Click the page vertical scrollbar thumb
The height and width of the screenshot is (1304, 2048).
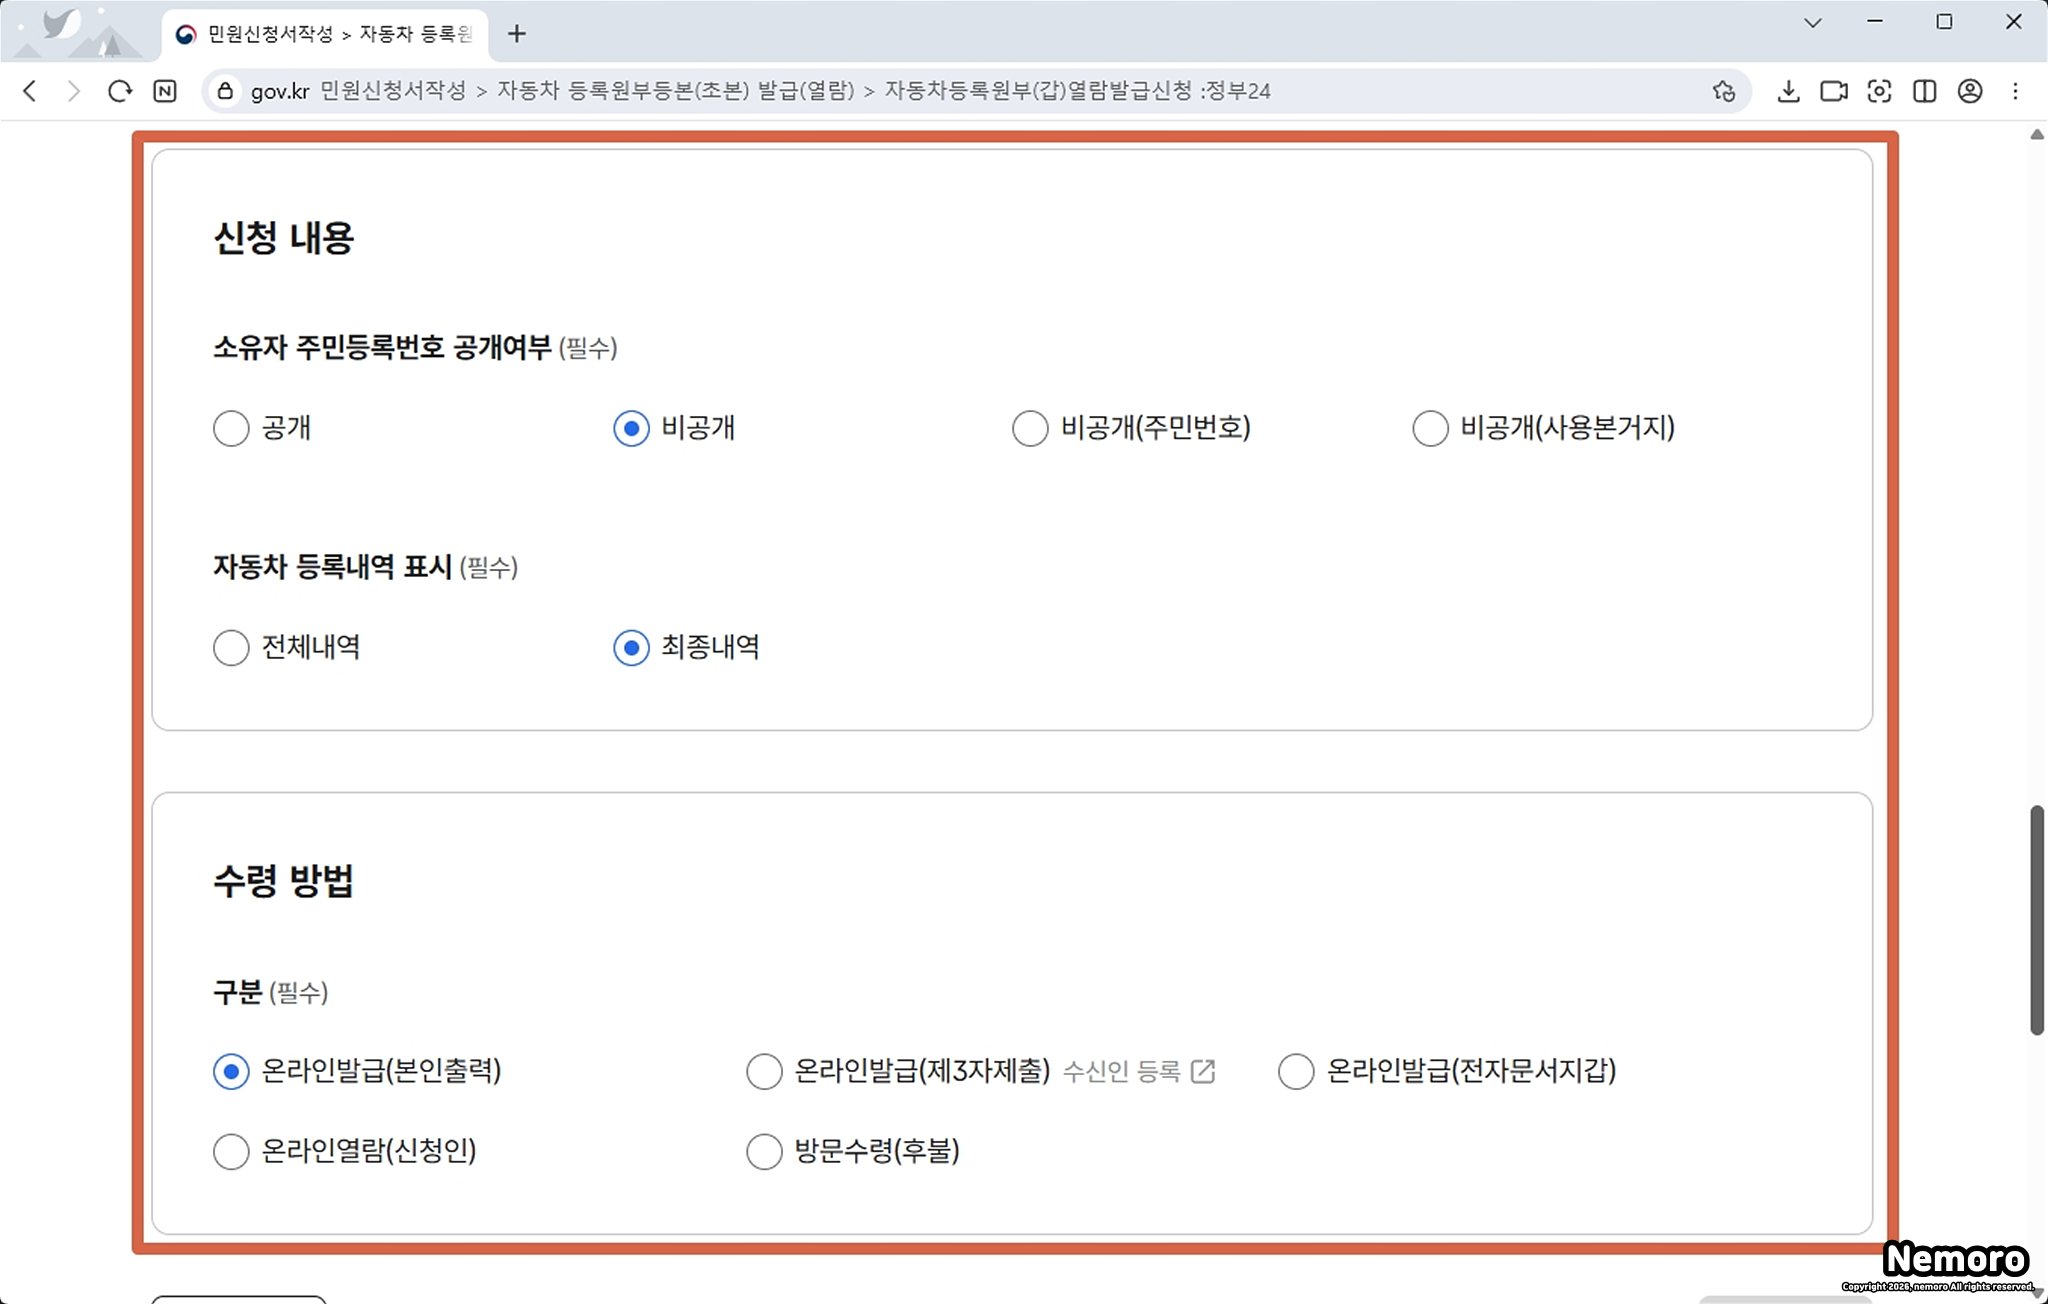click(2036, 920)
